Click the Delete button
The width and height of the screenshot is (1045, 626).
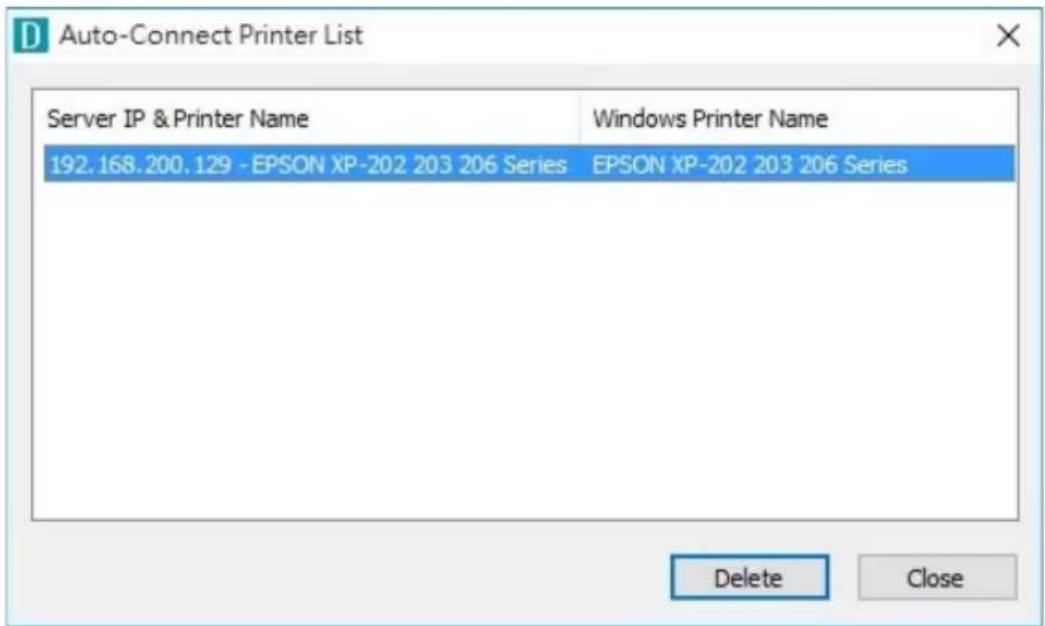750,577
